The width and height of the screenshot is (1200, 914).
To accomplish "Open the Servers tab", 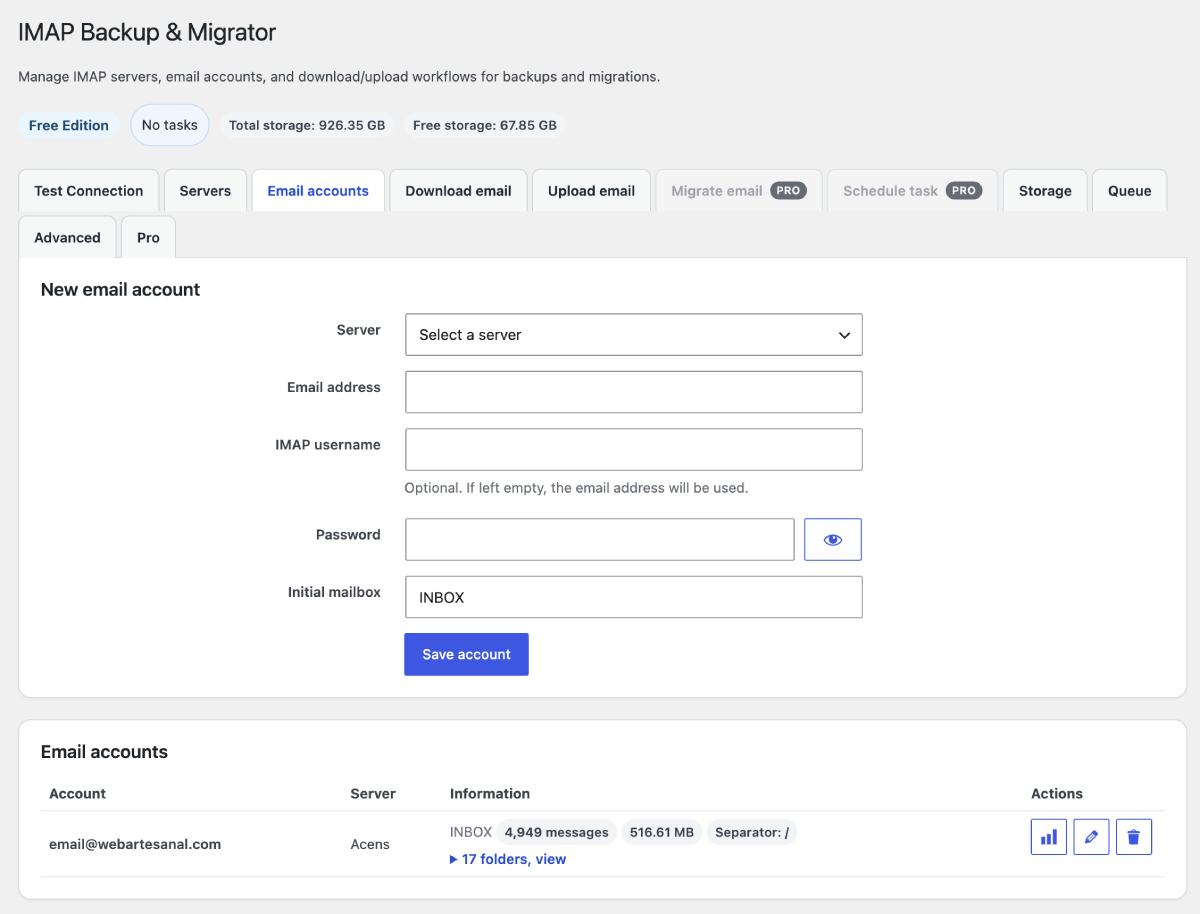I will [205, 191].
